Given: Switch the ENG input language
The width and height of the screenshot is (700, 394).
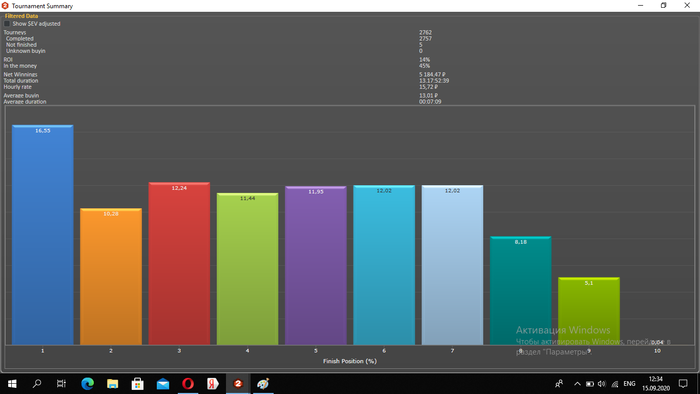Looking at the screenshot, I should (x=629, y=384).
